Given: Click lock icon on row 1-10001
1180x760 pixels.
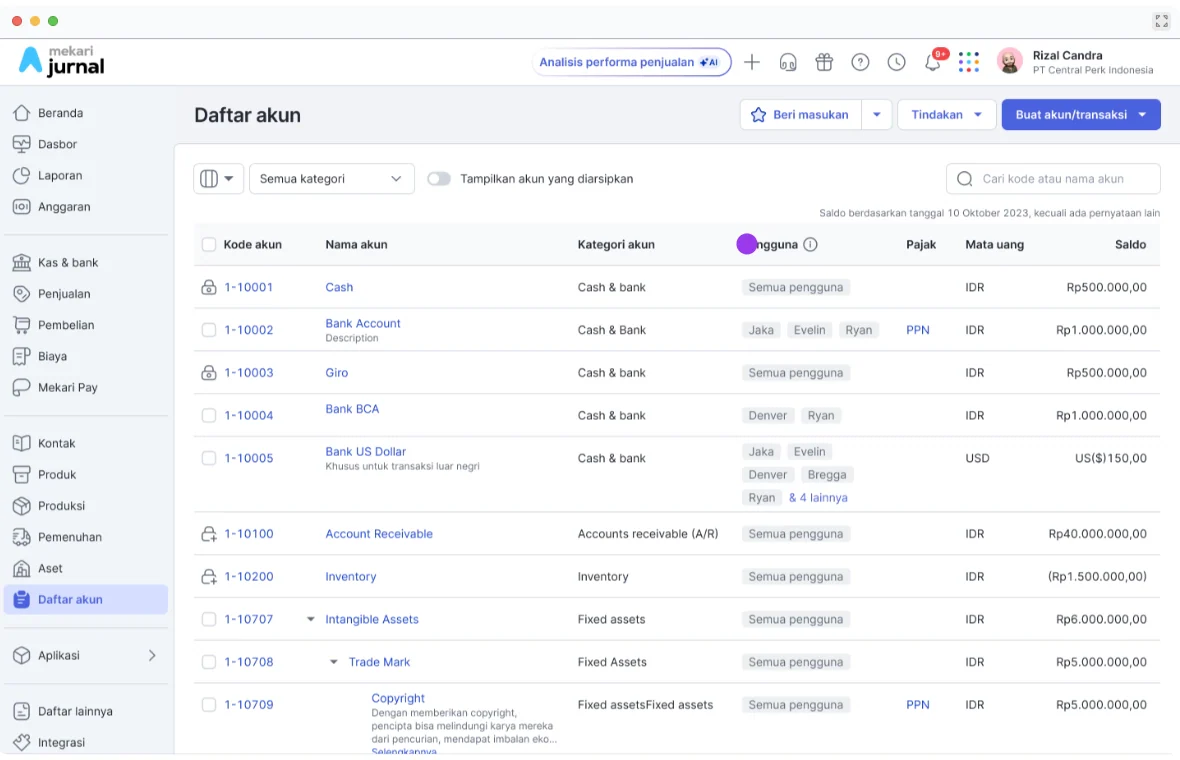Looking at the screenshot, I should (x=209, y=287).
